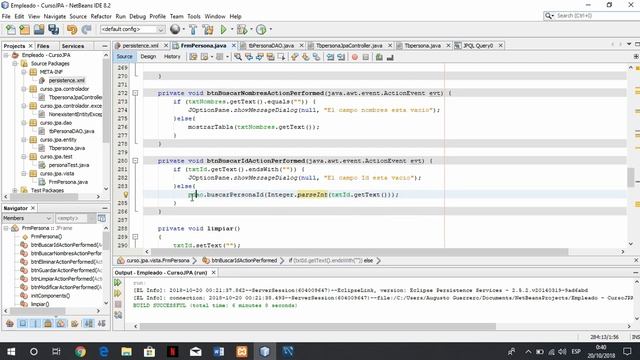Click the Toggle Bookmark editor icon

coord(316,57)
